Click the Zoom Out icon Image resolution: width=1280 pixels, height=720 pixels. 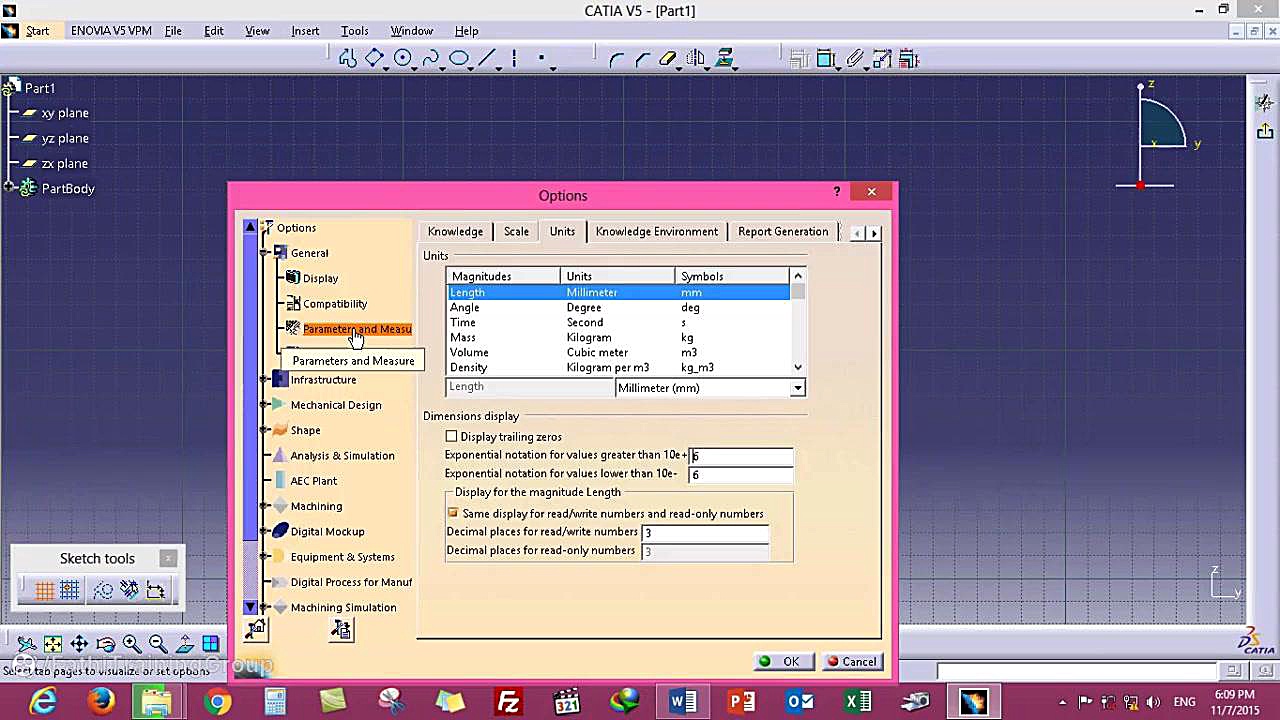click(157, 644)
